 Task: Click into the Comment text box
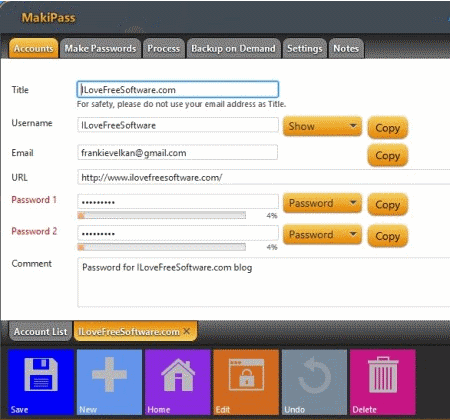coord(263,282)
